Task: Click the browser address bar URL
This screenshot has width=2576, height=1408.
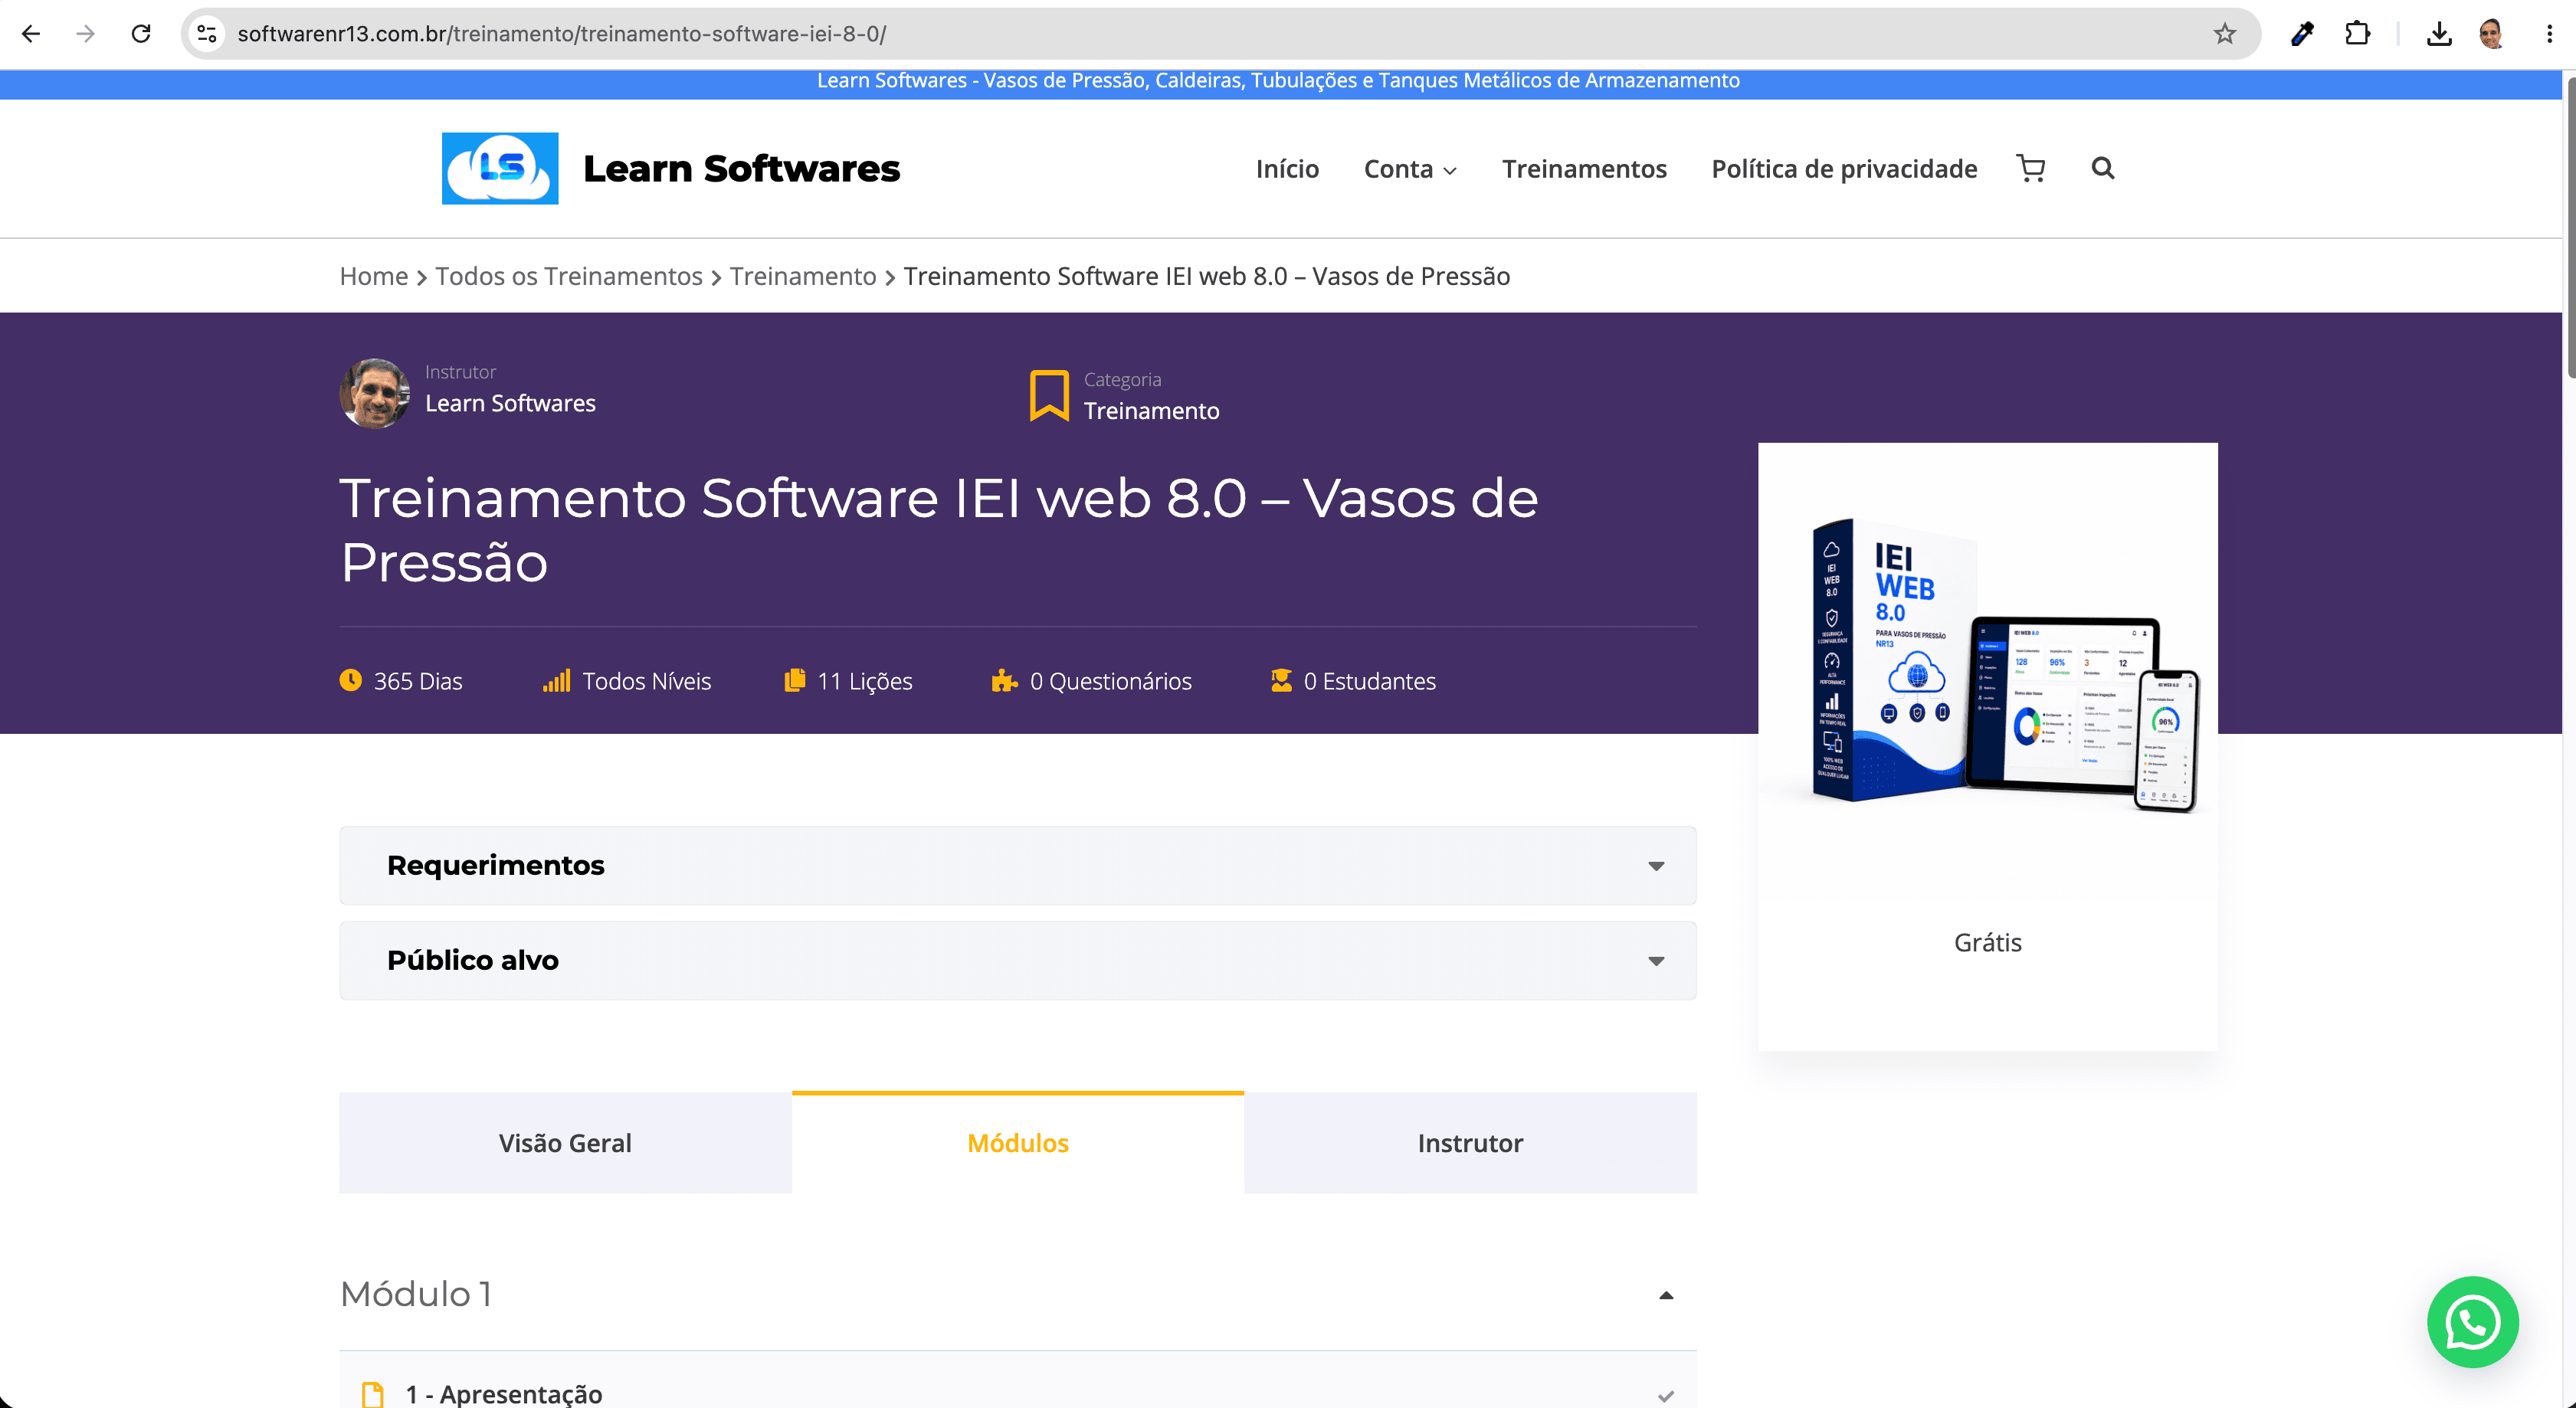Action: [562, 34]
